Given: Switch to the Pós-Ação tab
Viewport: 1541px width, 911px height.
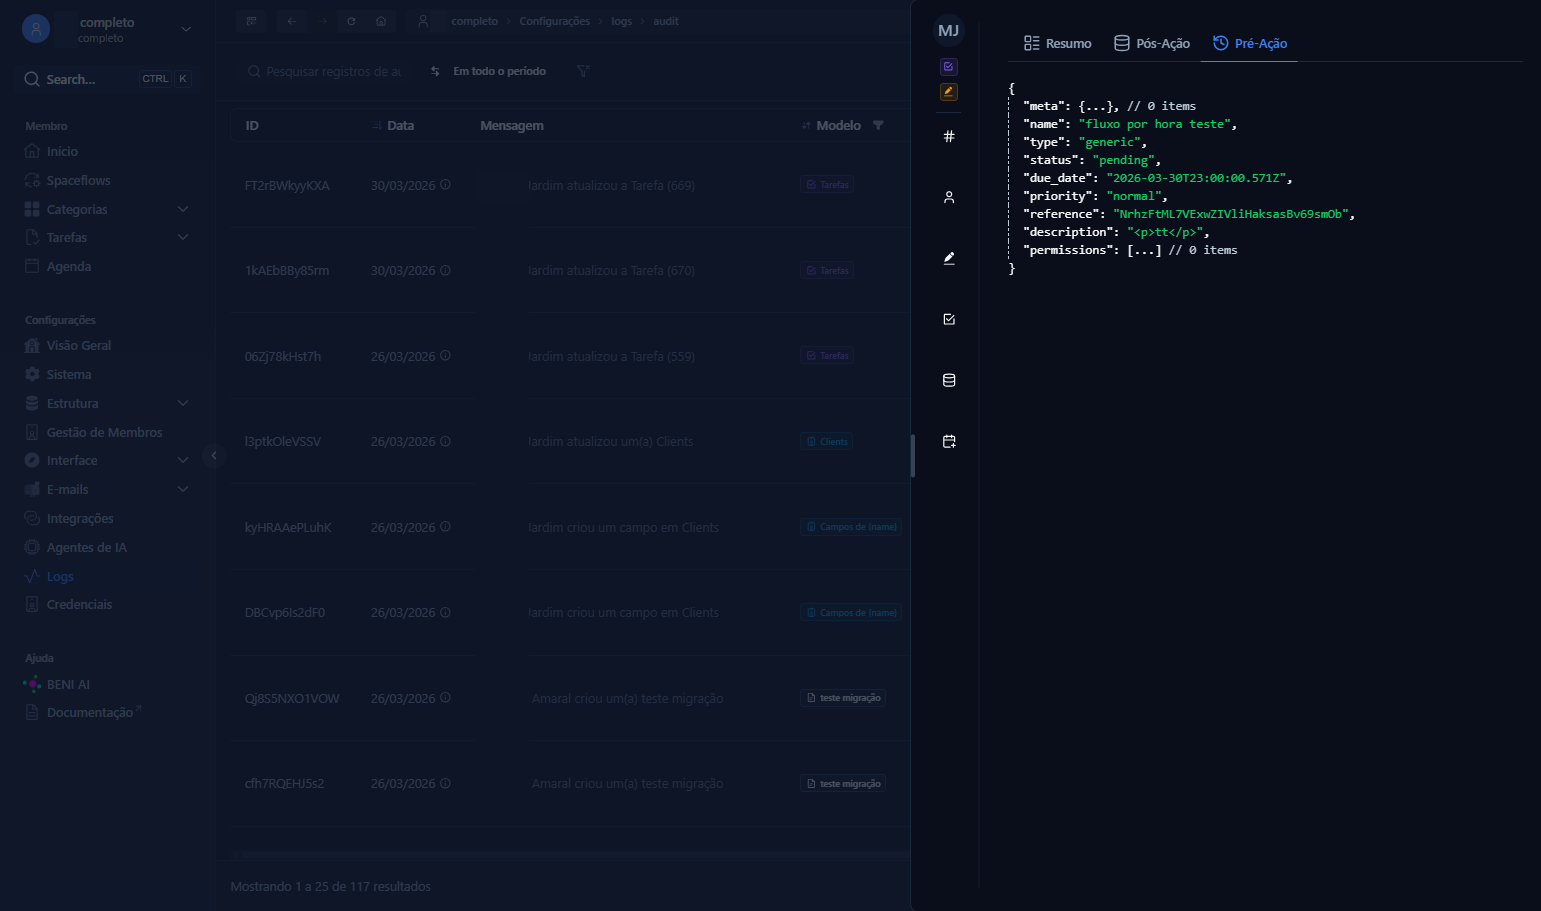Looking at the screenshot, I should click(x=1152, y=43).
